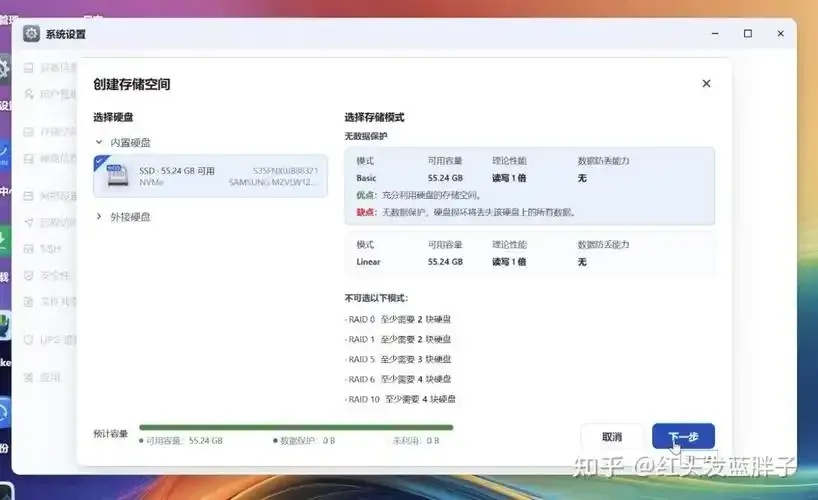The height and width of the screenshot is (500, 818).
Task: Click the RAID 6 至少需要 4 块硬盘 line
Action: (x=398, y=379)
